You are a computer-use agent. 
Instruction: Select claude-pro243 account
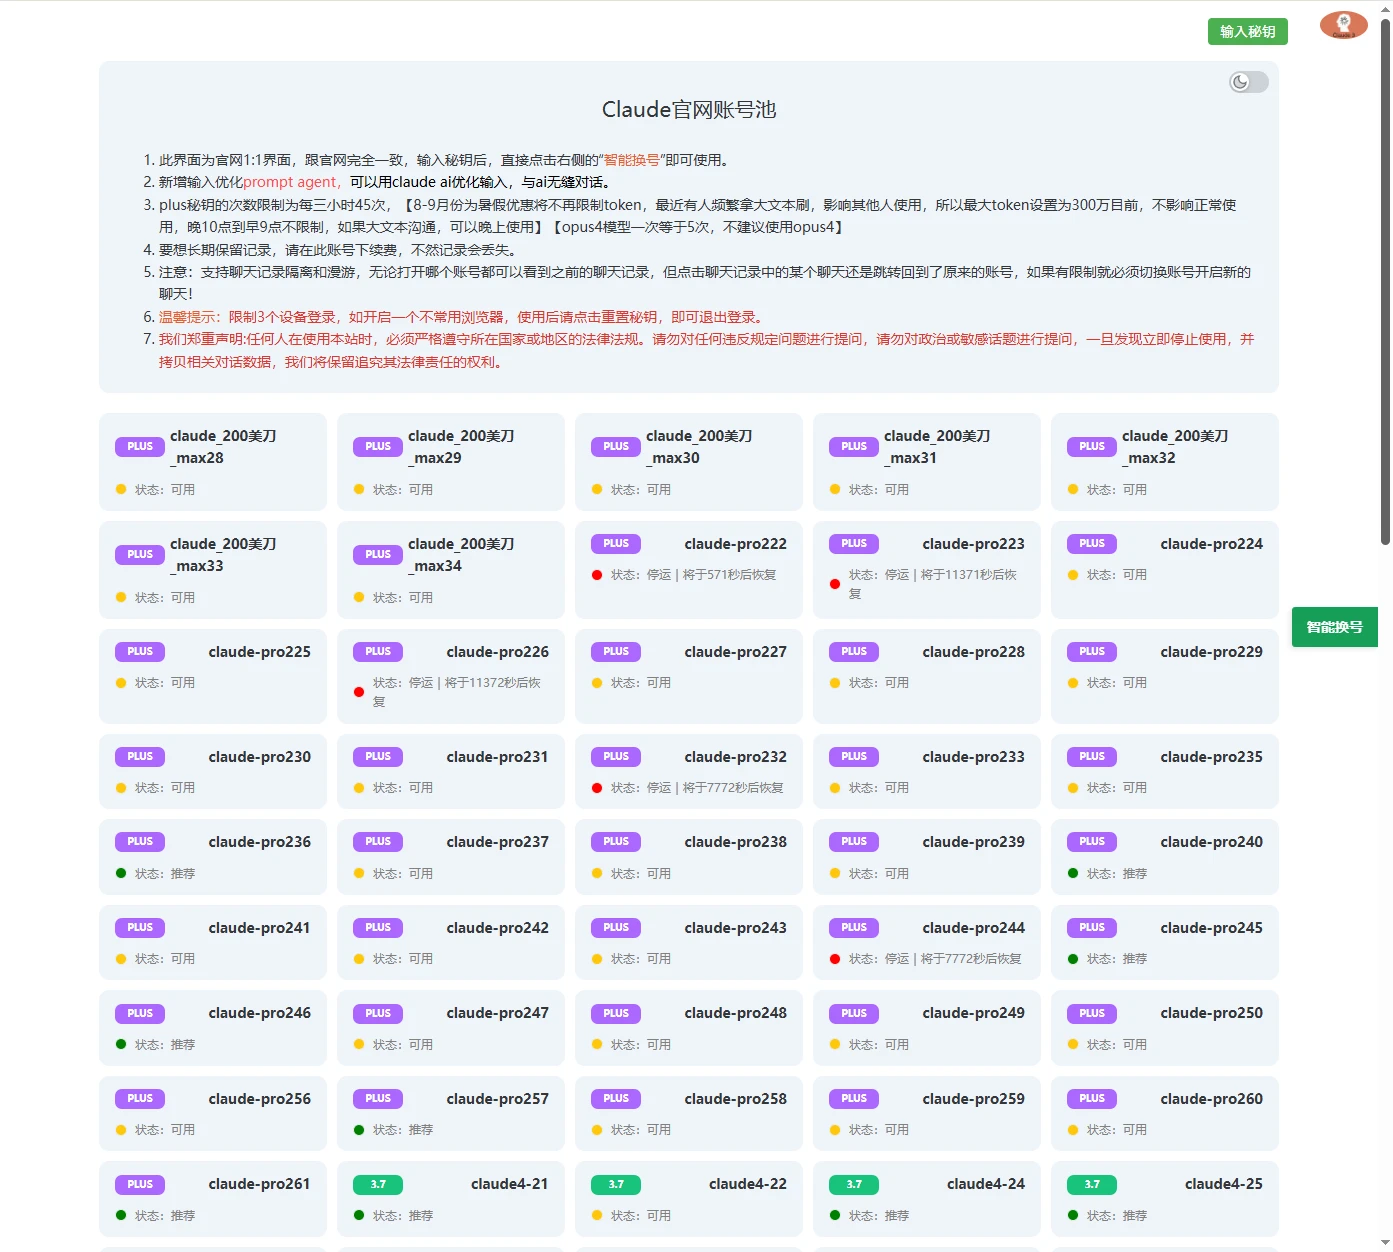tap(689, 942)
